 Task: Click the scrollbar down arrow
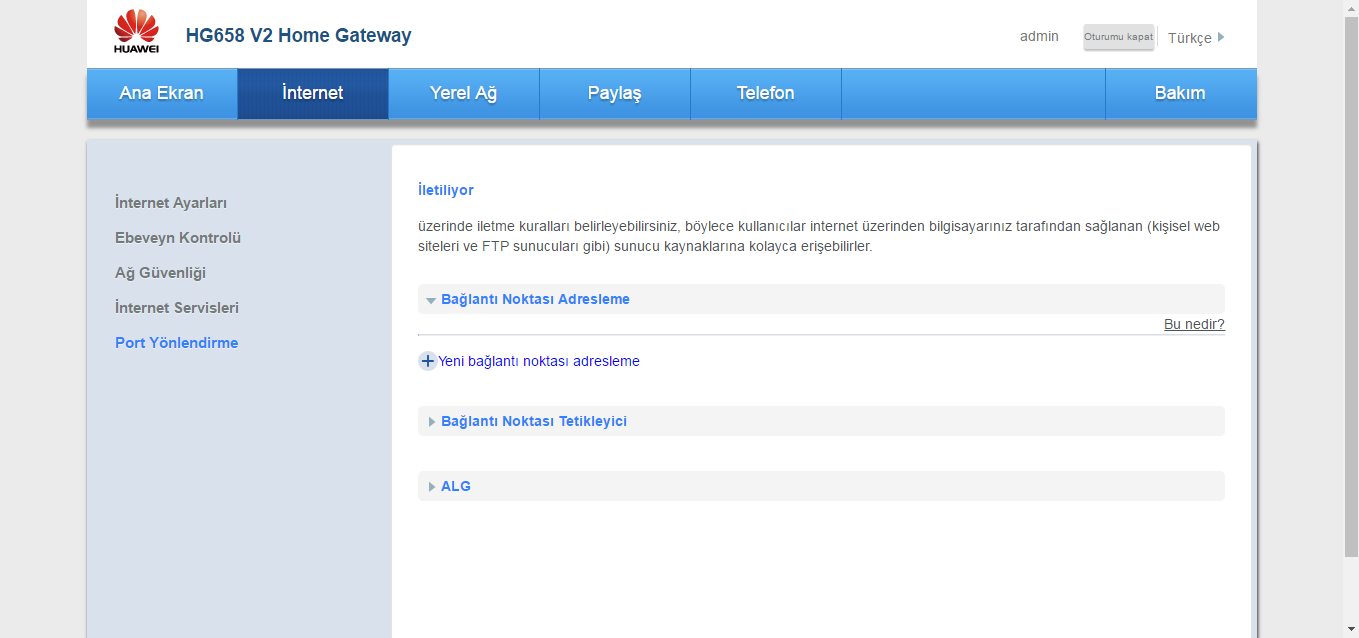[x=1351, y=630]
